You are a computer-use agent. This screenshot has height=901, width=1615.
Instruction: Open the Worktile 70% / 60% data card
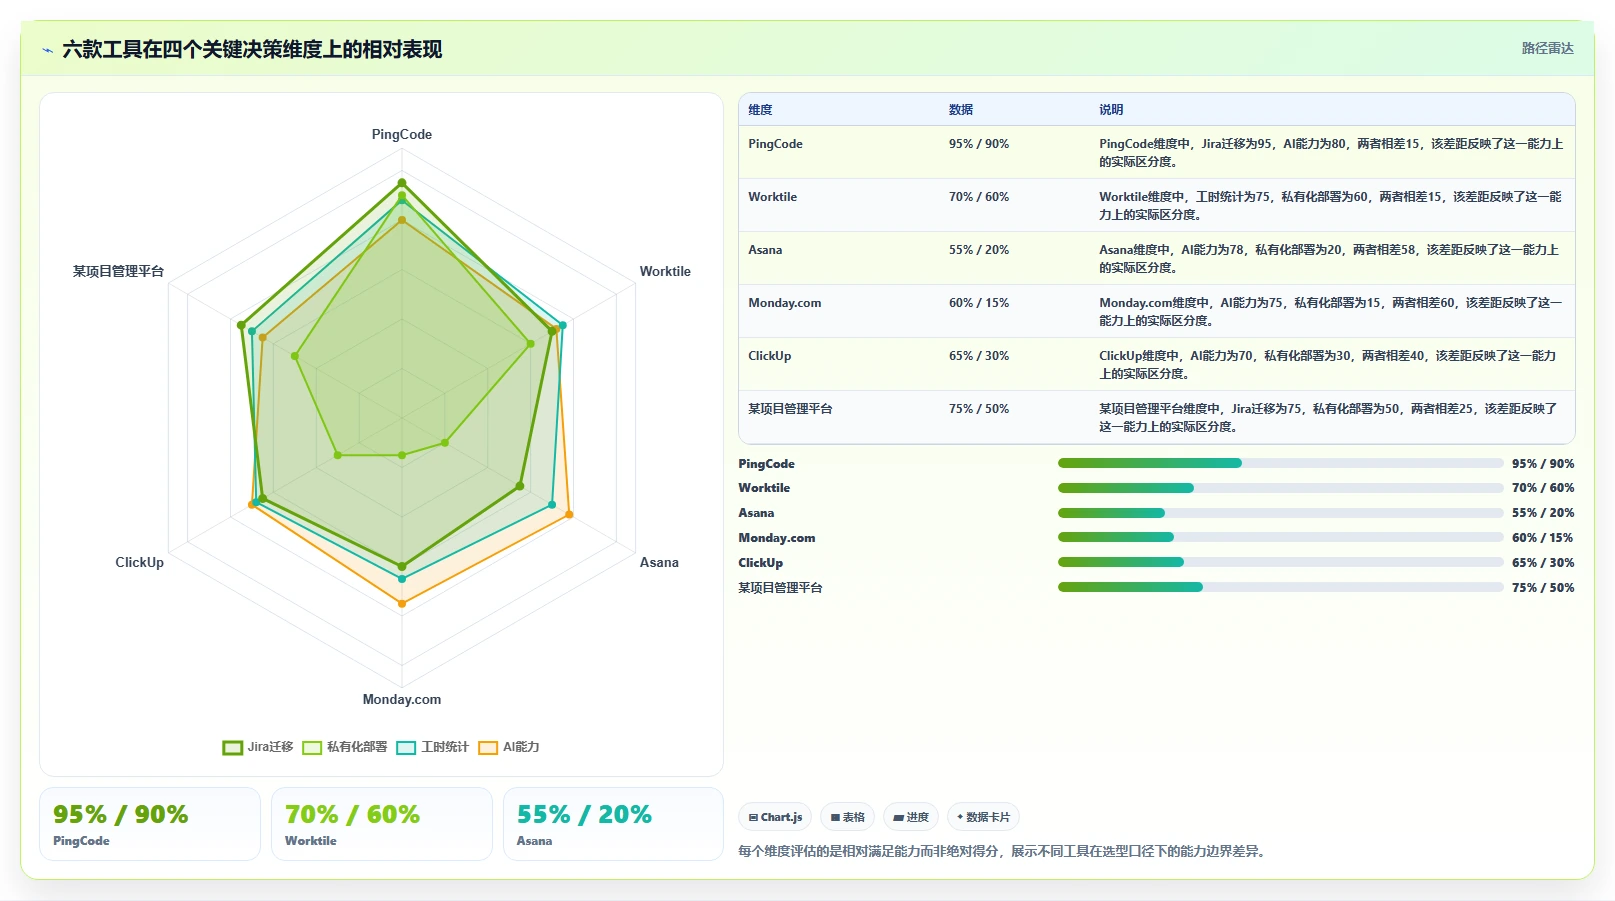point(382,824)
